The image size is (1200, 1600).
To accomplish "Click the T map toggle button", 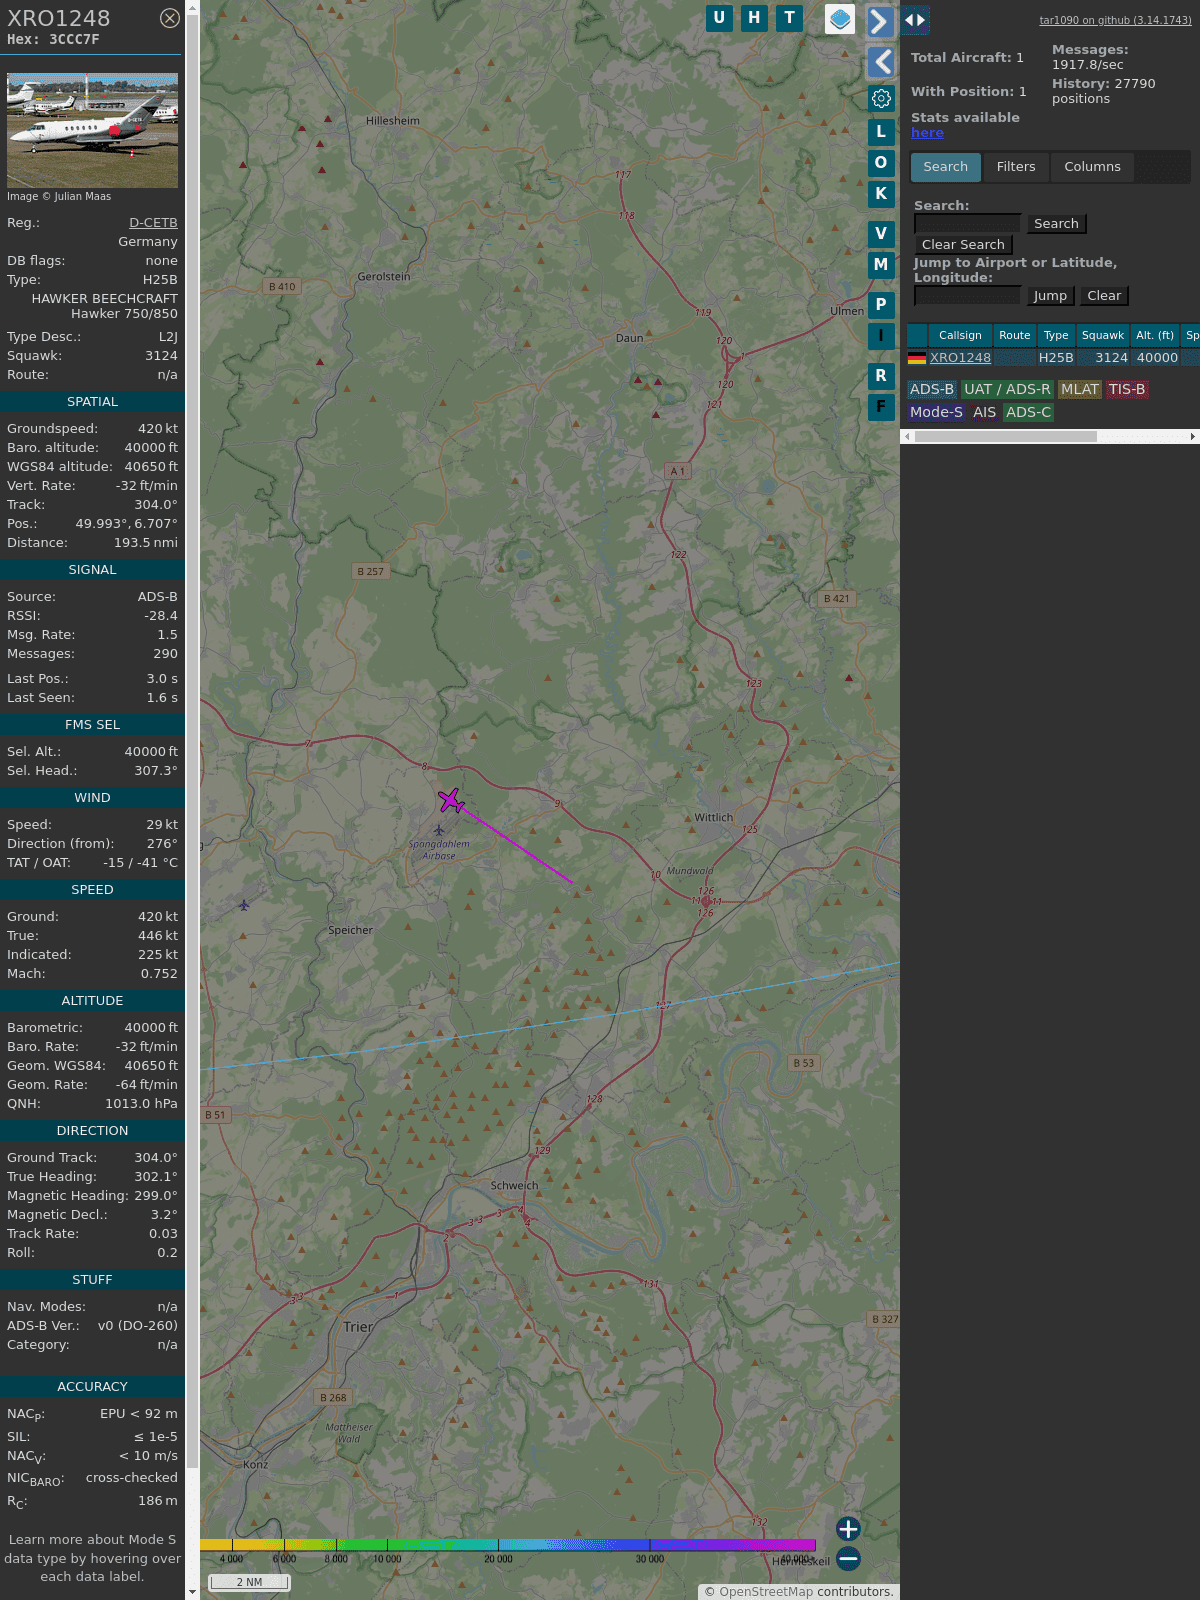I will point(789,18).
